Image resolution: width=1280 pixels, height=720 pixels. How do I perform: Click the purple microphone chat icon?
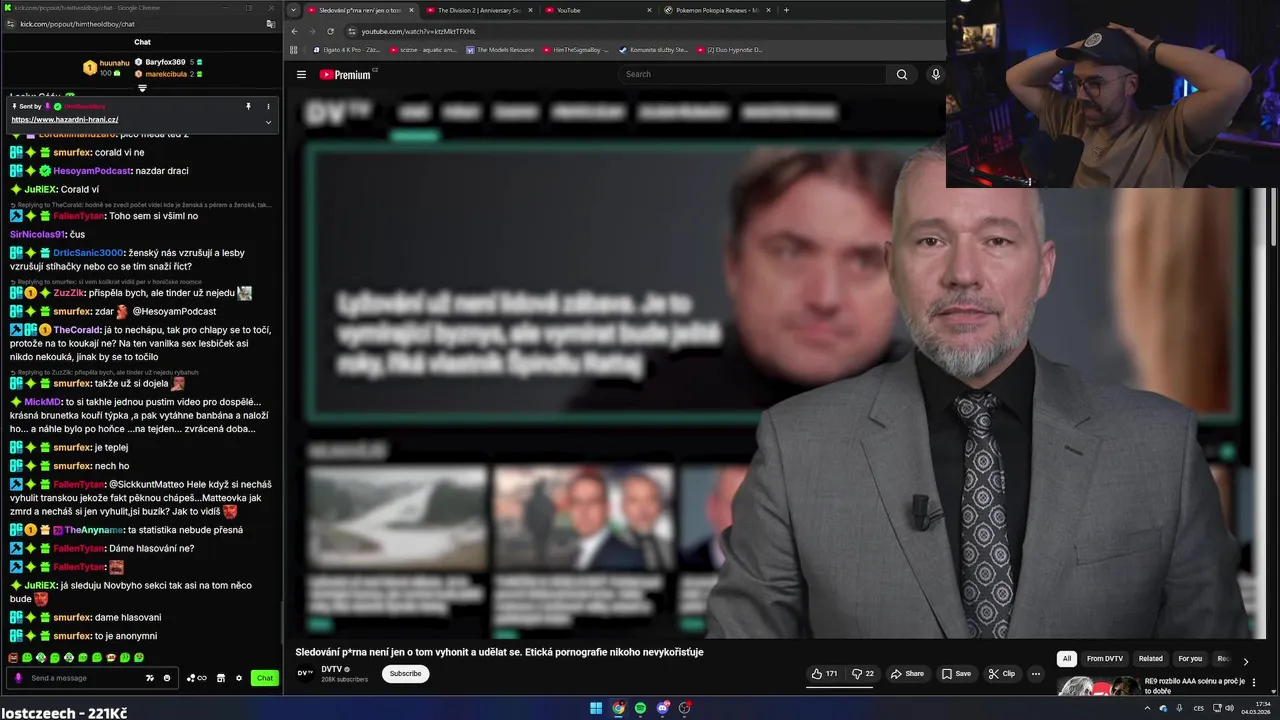coord(18,678)
